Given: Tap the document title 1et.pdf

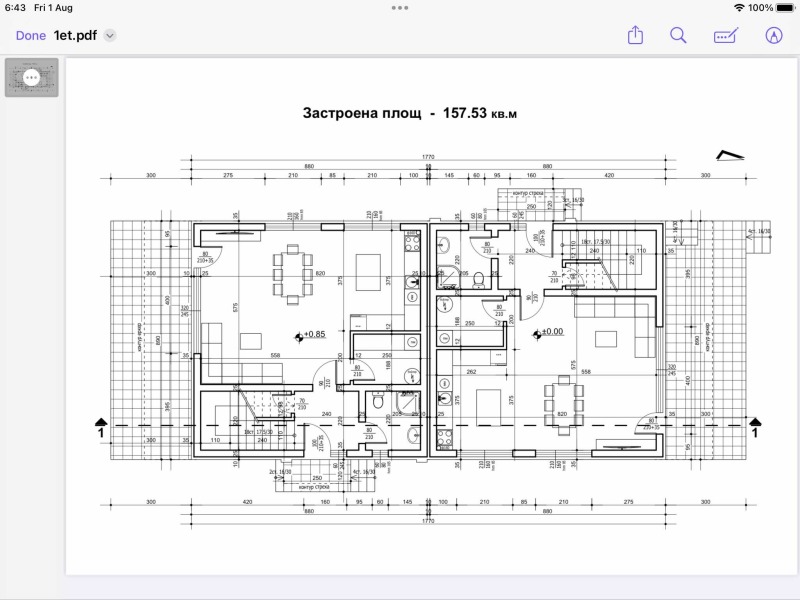Looking at the screenshot, I should coord(78,35).
